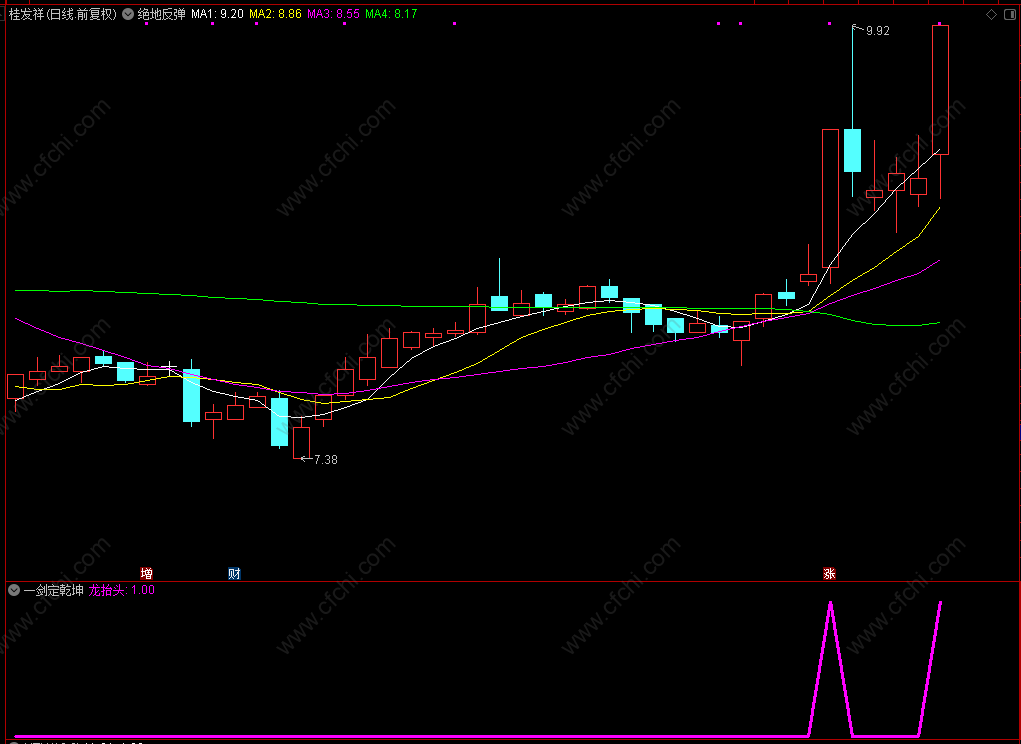Image resolution: width=1021 pixels, height=744 pixels.
Task: Click the 桂发祥(日线.前复权) chart title
Action: (x=63, y=14)
